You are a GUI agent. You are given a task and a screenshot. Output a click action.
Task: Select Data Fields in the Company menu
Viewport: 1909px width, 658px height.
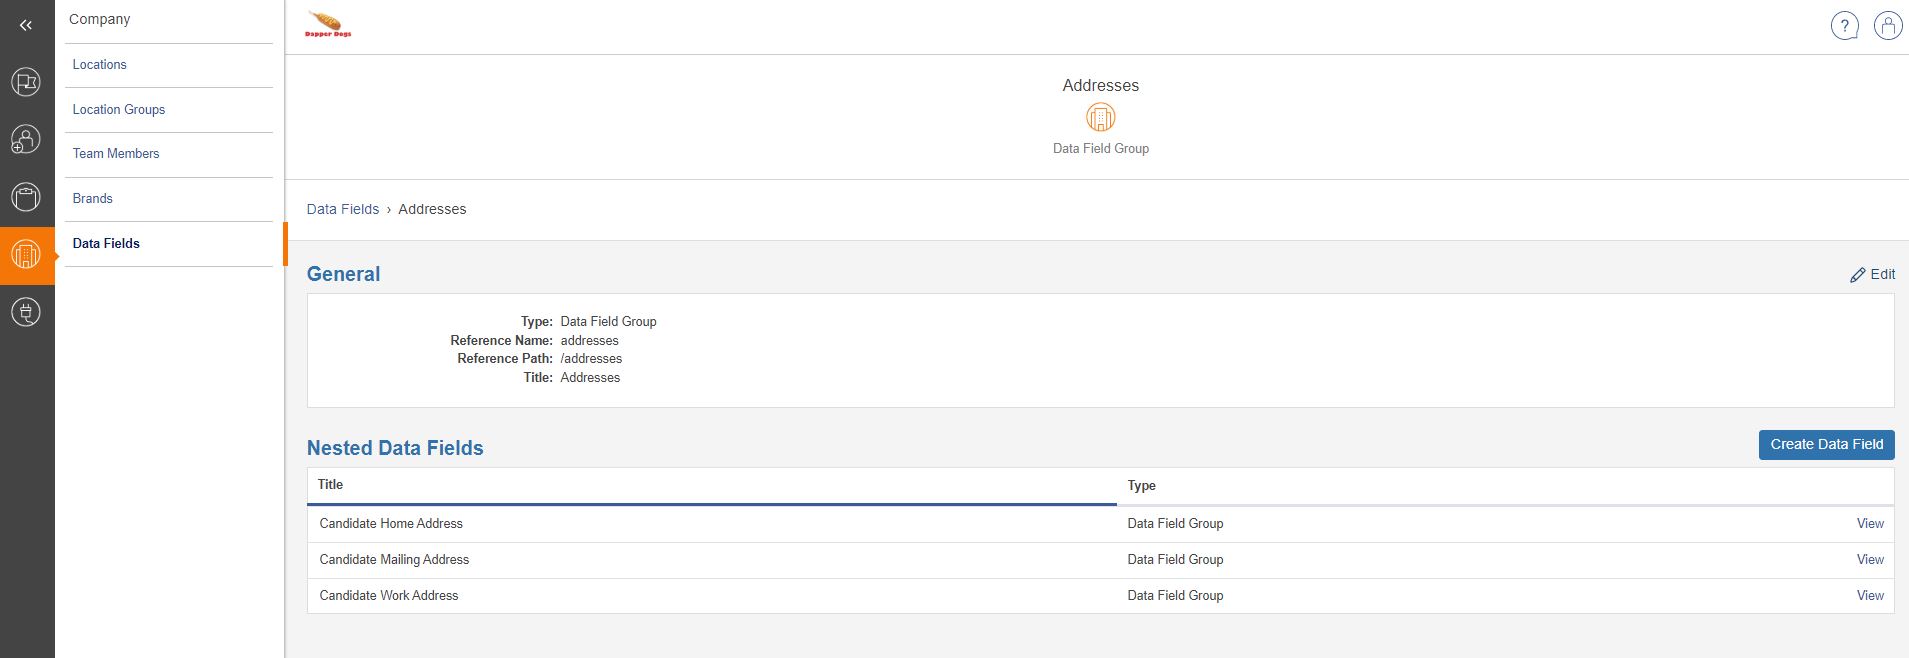pos(106,244)
